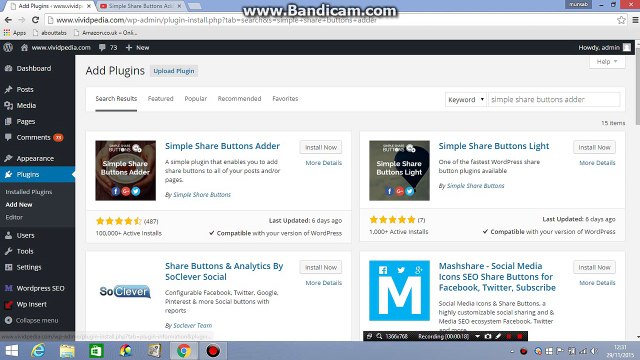Viewport: 640px width, 360px height.
Task: Open the Windows Start button
Action: [11, 351]
